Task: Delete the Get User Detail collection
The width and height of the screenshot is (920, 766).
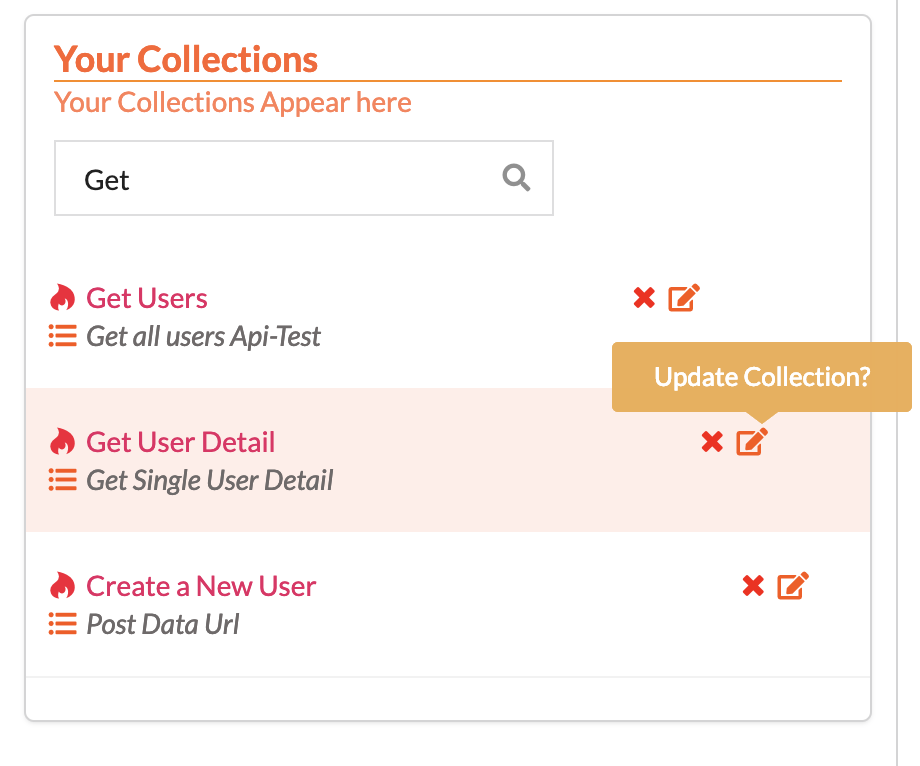Action: pos(712,442)
